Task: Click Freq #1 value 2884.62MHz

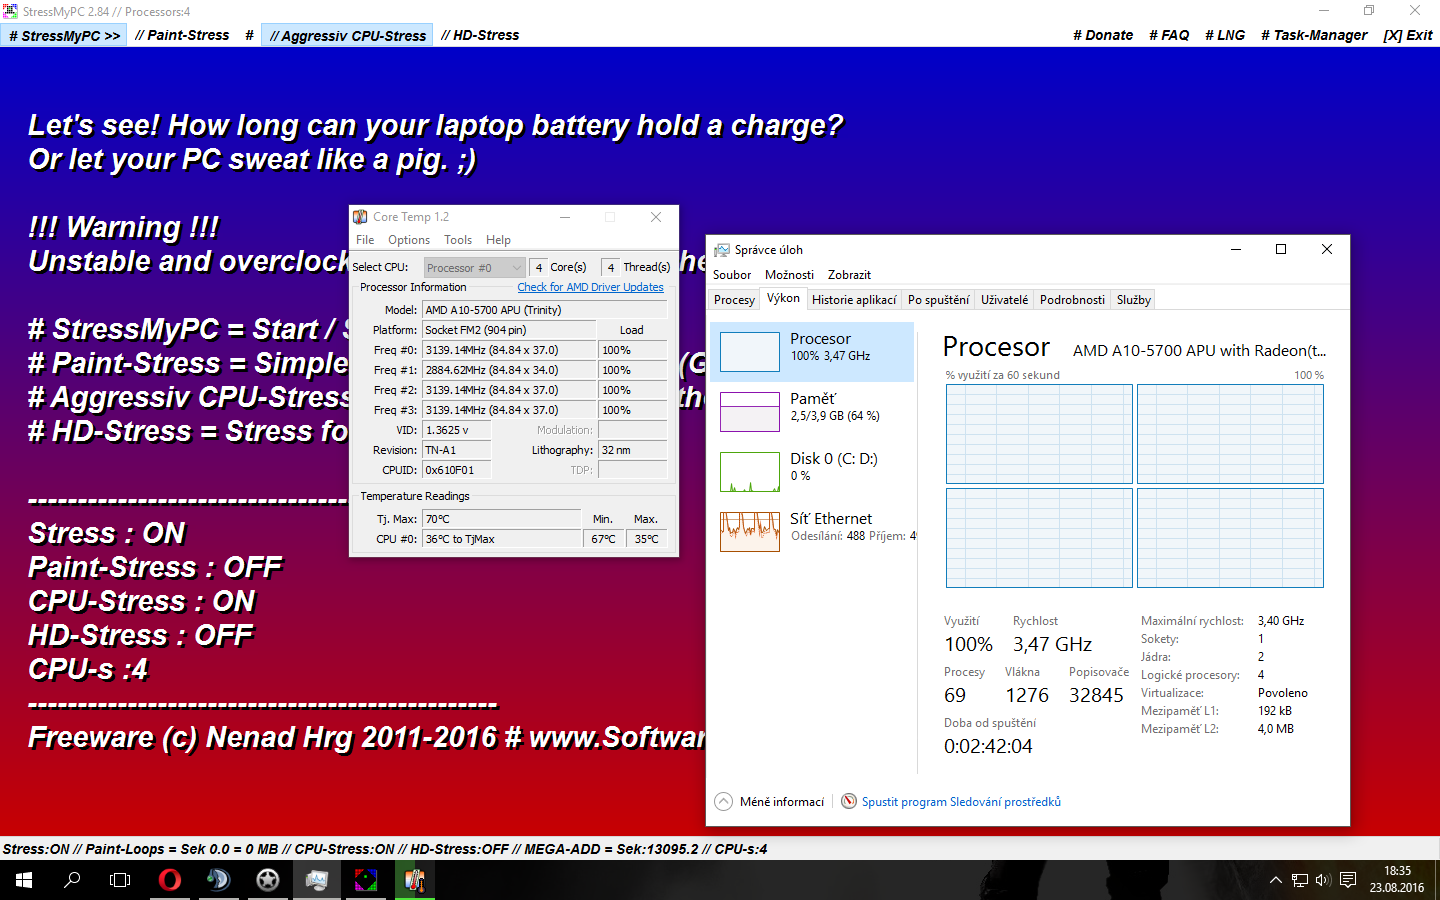Action: pos(508,370)
